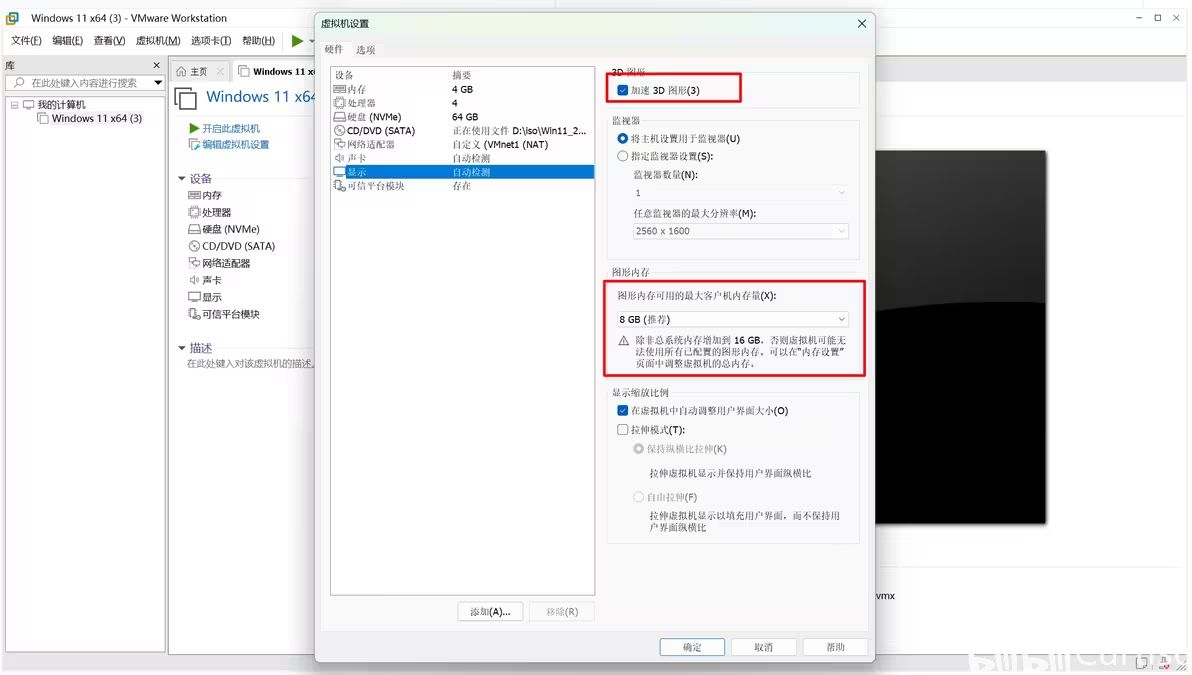Close the library panel with its X
The height and width of the screenshot is (675, 1192).
pyautogui.click(x=157, y=65)
